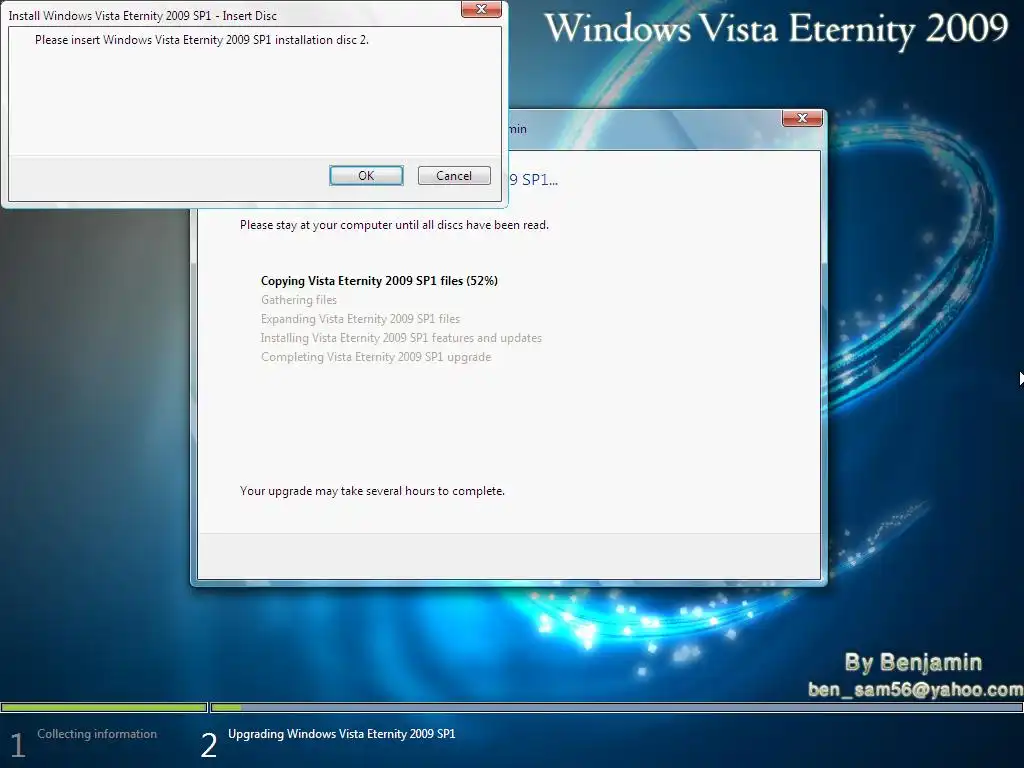Click the stage 1 Collecting information progress bar
Image resolution: width=1024 pixels, height=768 pixels.
[x=104, y=707]
